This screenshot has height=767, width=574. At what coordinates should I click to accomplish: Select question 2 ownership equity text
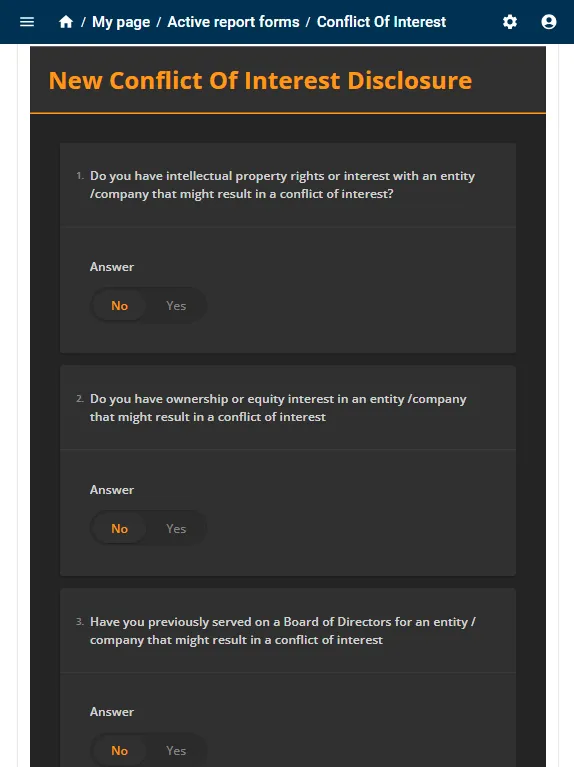click(278, 408)
